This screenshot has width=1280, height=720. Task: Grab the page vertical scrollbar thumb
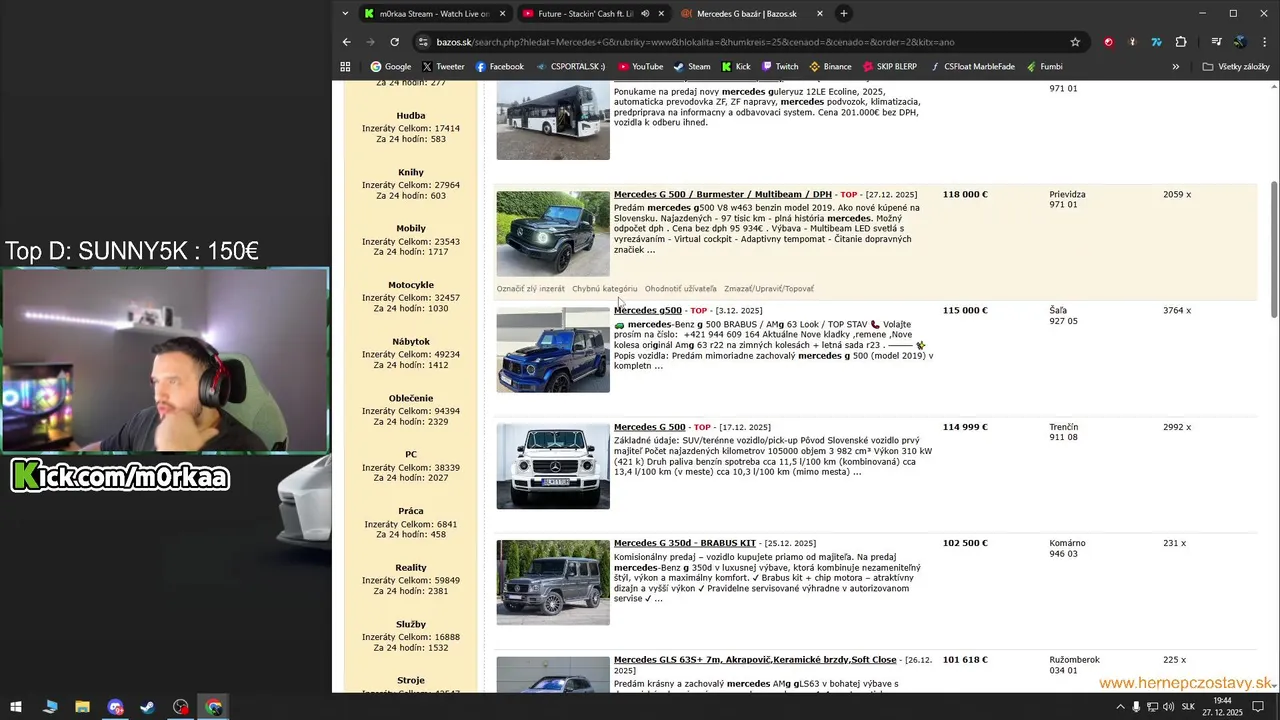point(1273,250)
